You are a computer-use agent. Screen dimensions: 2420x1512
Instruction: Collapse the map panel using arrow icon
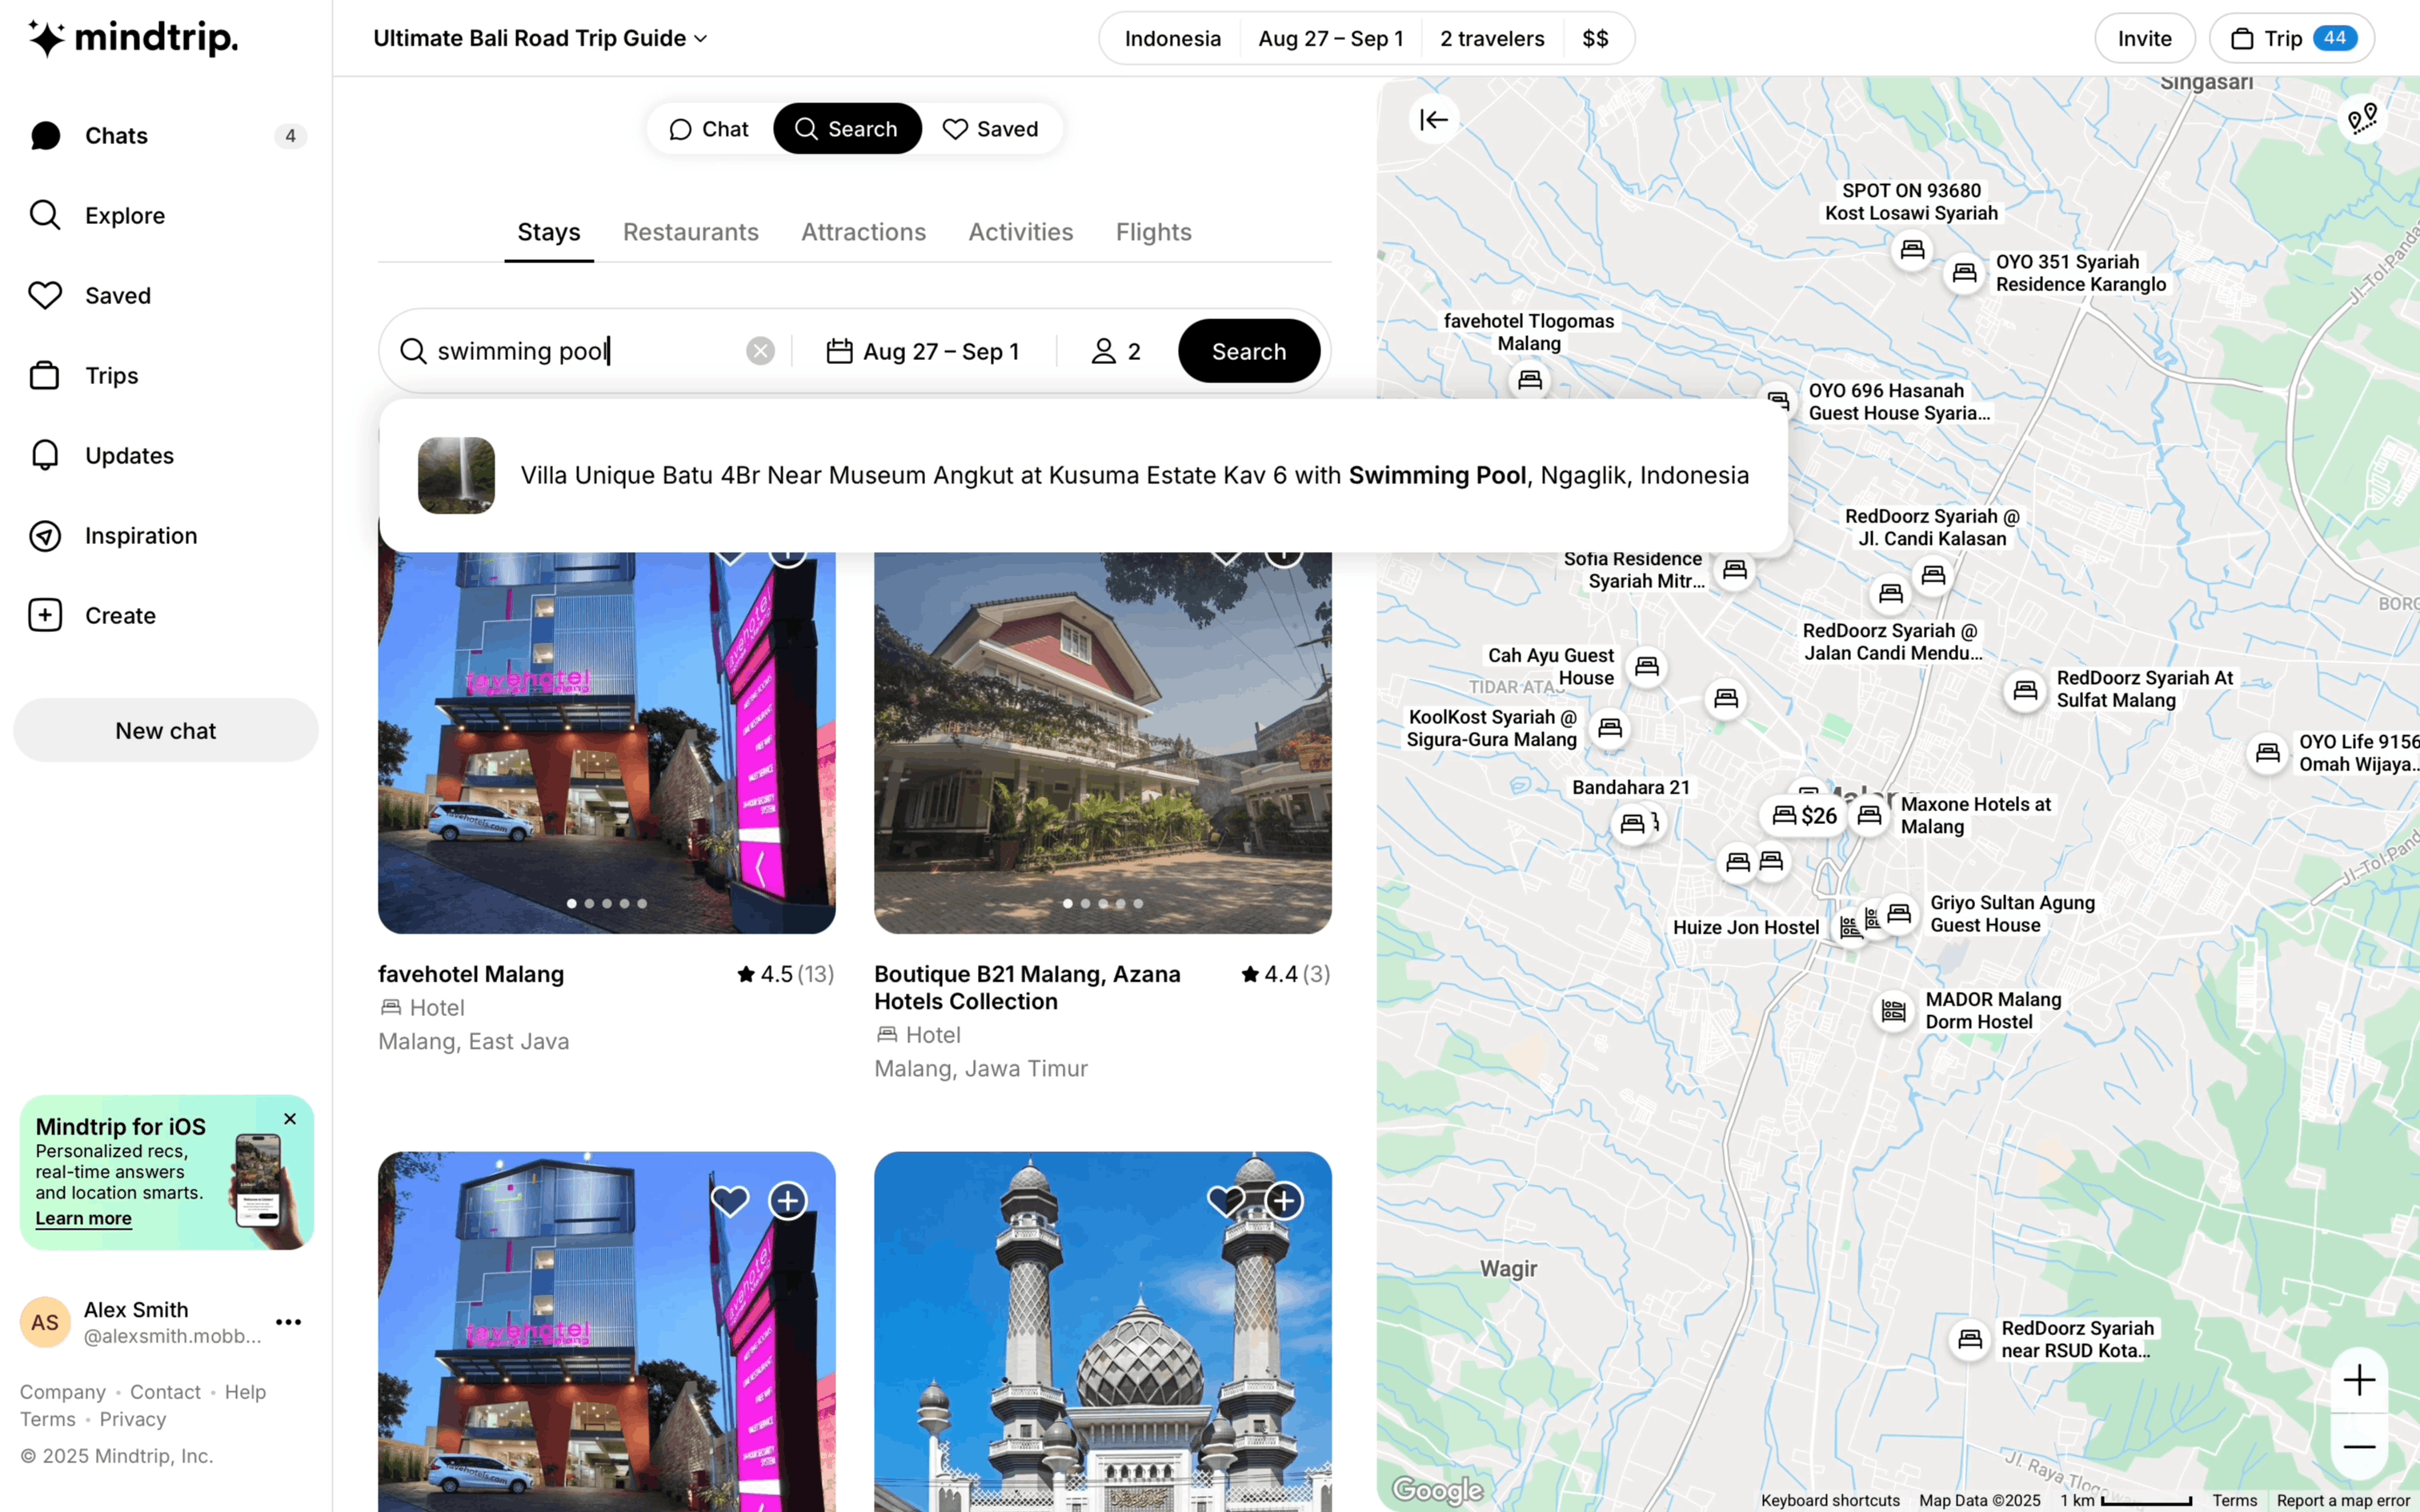1433,120
